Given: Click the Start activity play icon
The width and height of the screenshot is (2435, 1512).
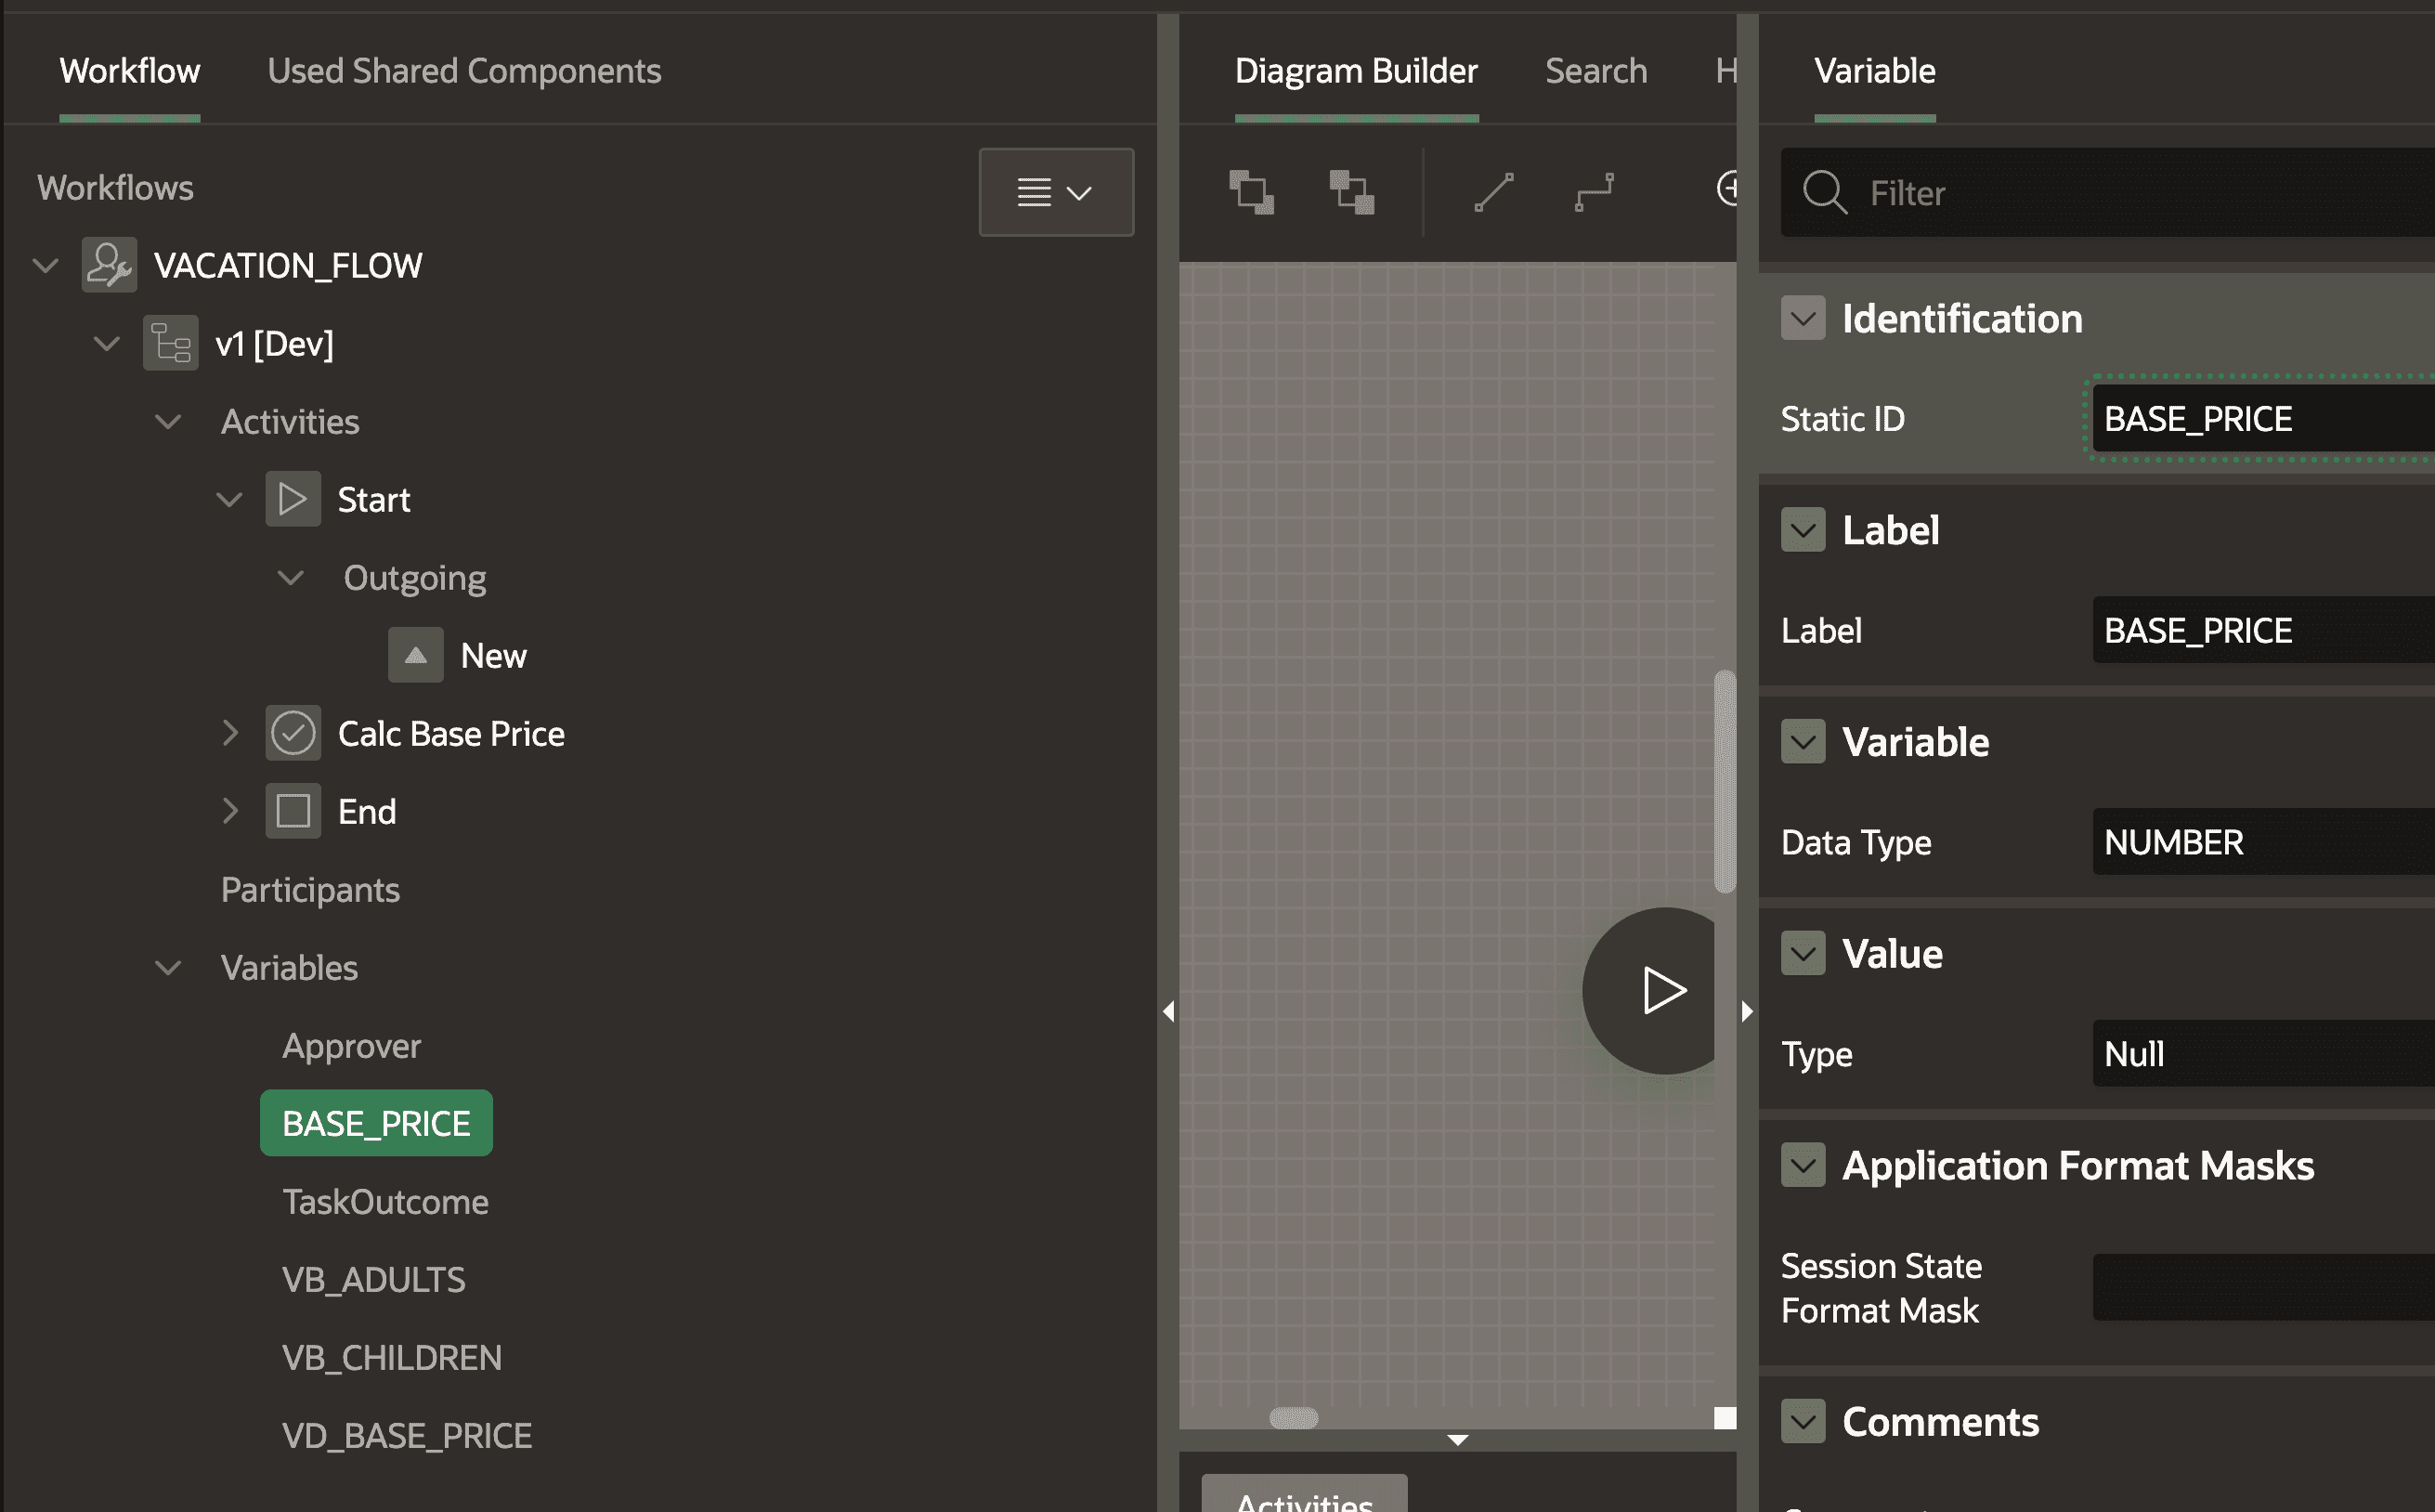Looking at the screenshot, I should click(292, 499).
